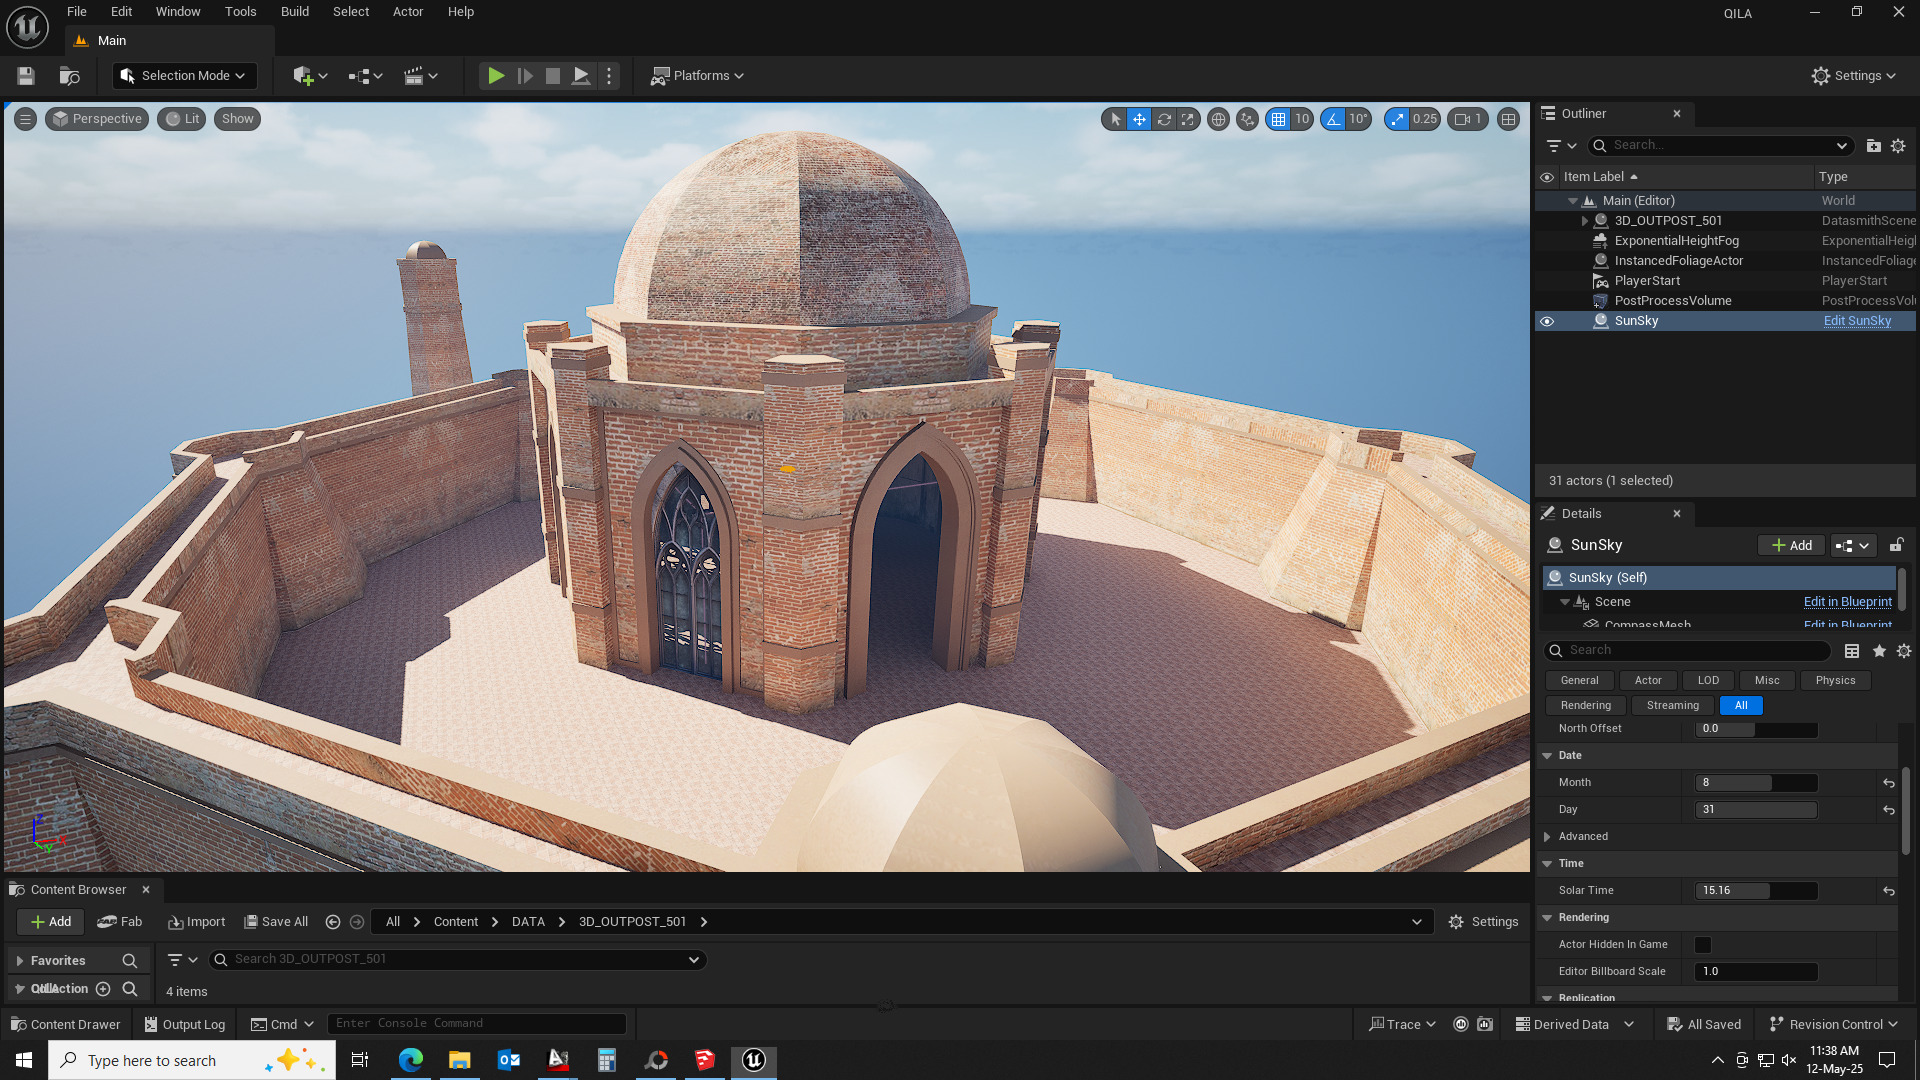This screenshot has width=1920, height=1080.
Task: Select the Rendering filter in Details
Action: (x=1586, y=706)
